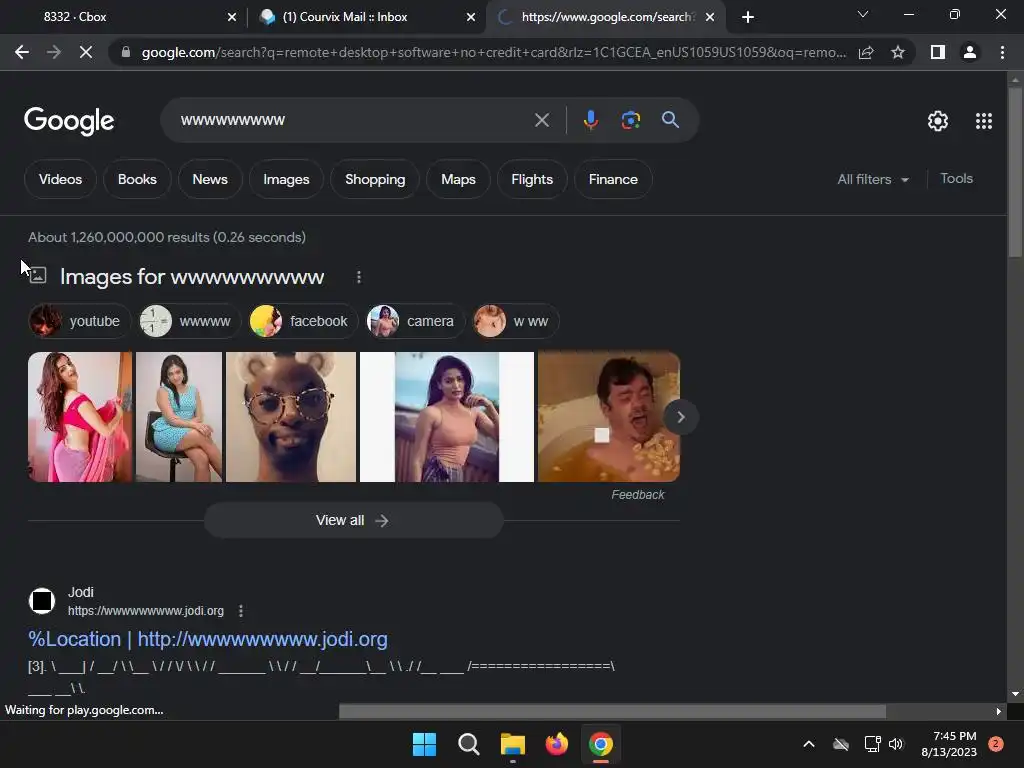Open the Chrome profile menu

click(x=970, y=52)
